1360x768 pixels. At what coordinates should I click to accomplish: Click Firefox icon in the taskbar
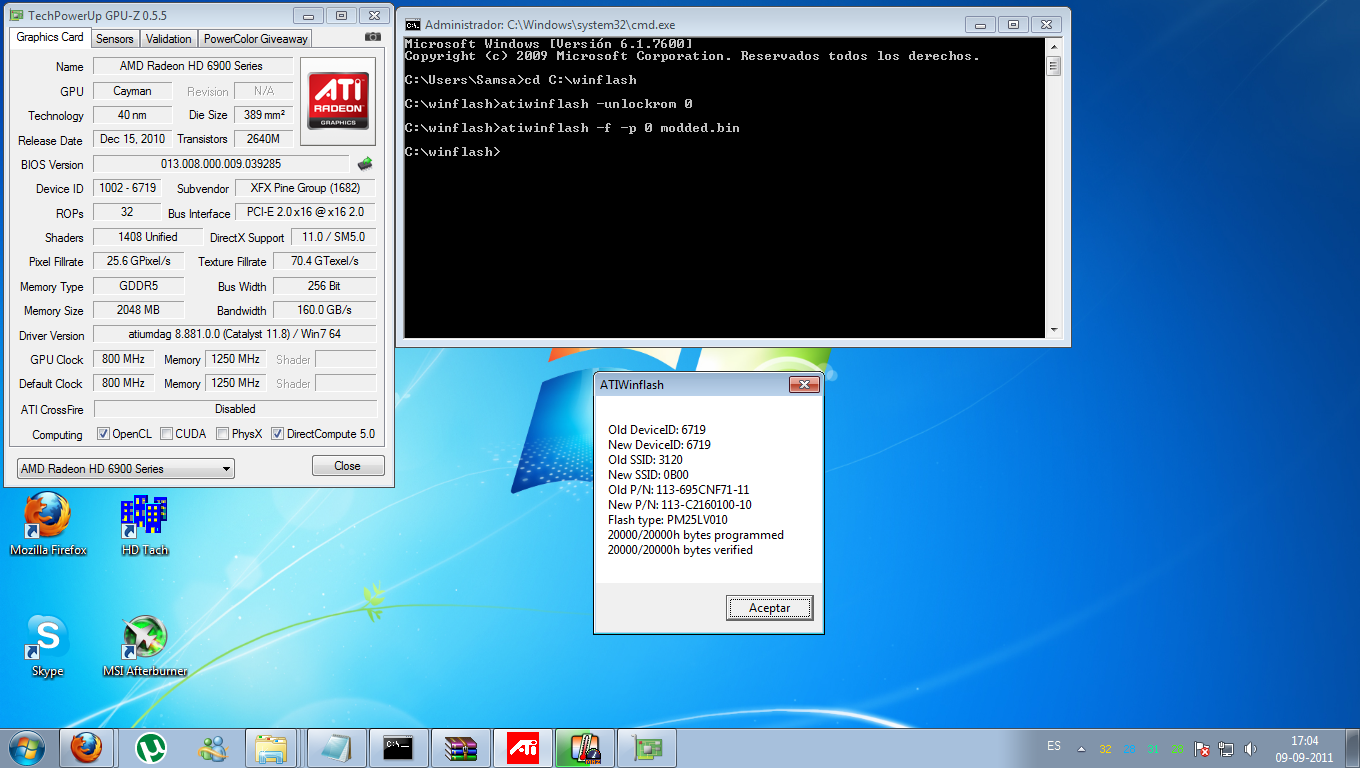[87, 747]
